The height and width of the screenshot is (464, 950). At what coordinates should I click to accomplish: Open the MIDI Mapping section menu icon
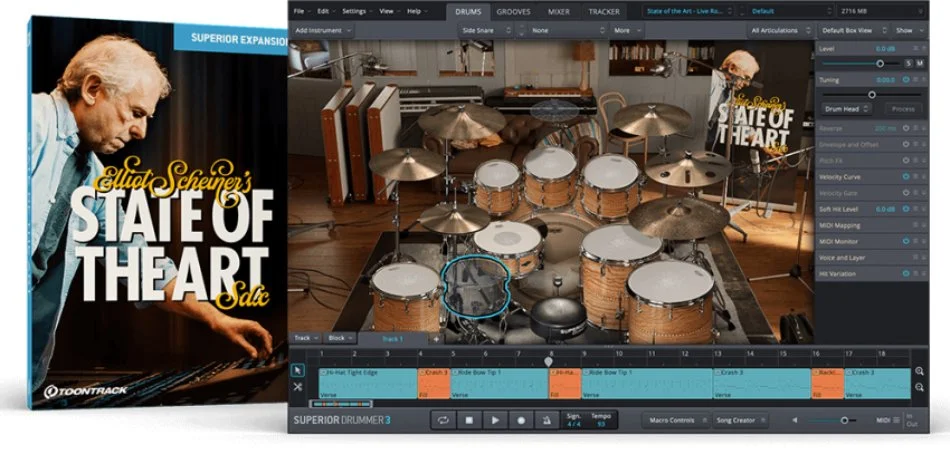tap(915, 225)
